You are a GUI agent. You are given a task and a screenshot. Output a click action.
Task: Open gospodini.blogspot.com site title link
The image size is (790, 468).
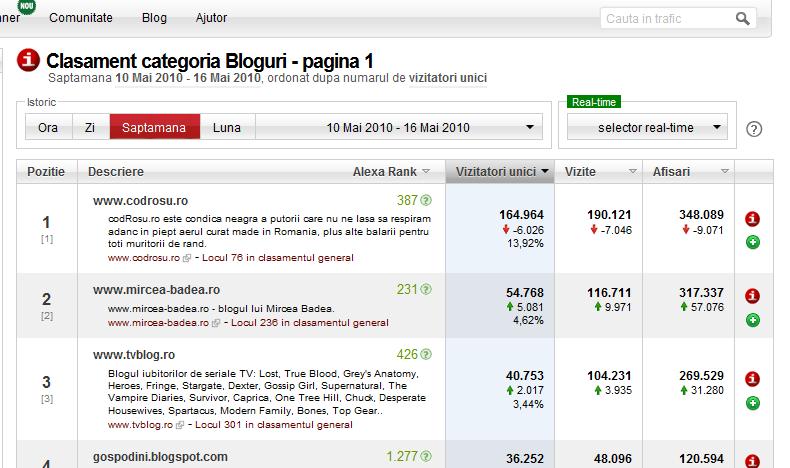pos(160,456)
